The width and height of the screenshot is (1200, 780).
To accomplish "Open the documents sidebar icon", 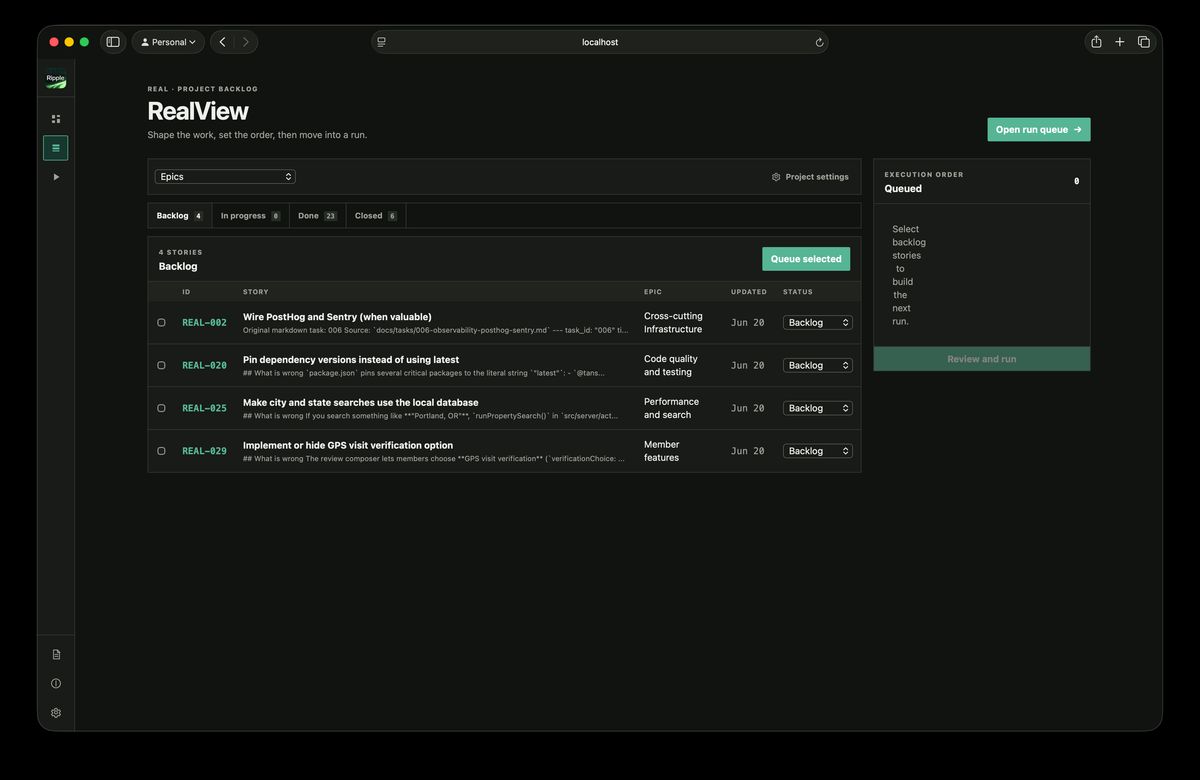I will [56, 654].
